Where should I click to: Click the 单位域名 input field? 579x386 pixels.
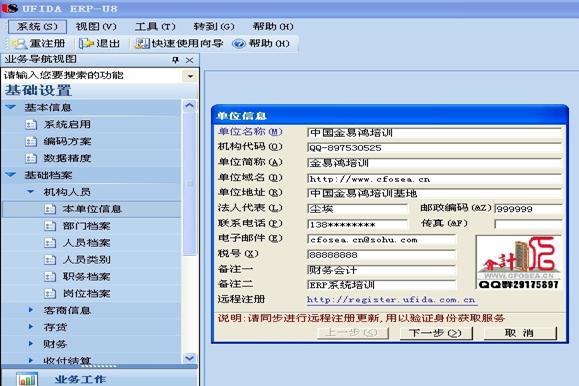click(x=434, y=179)
